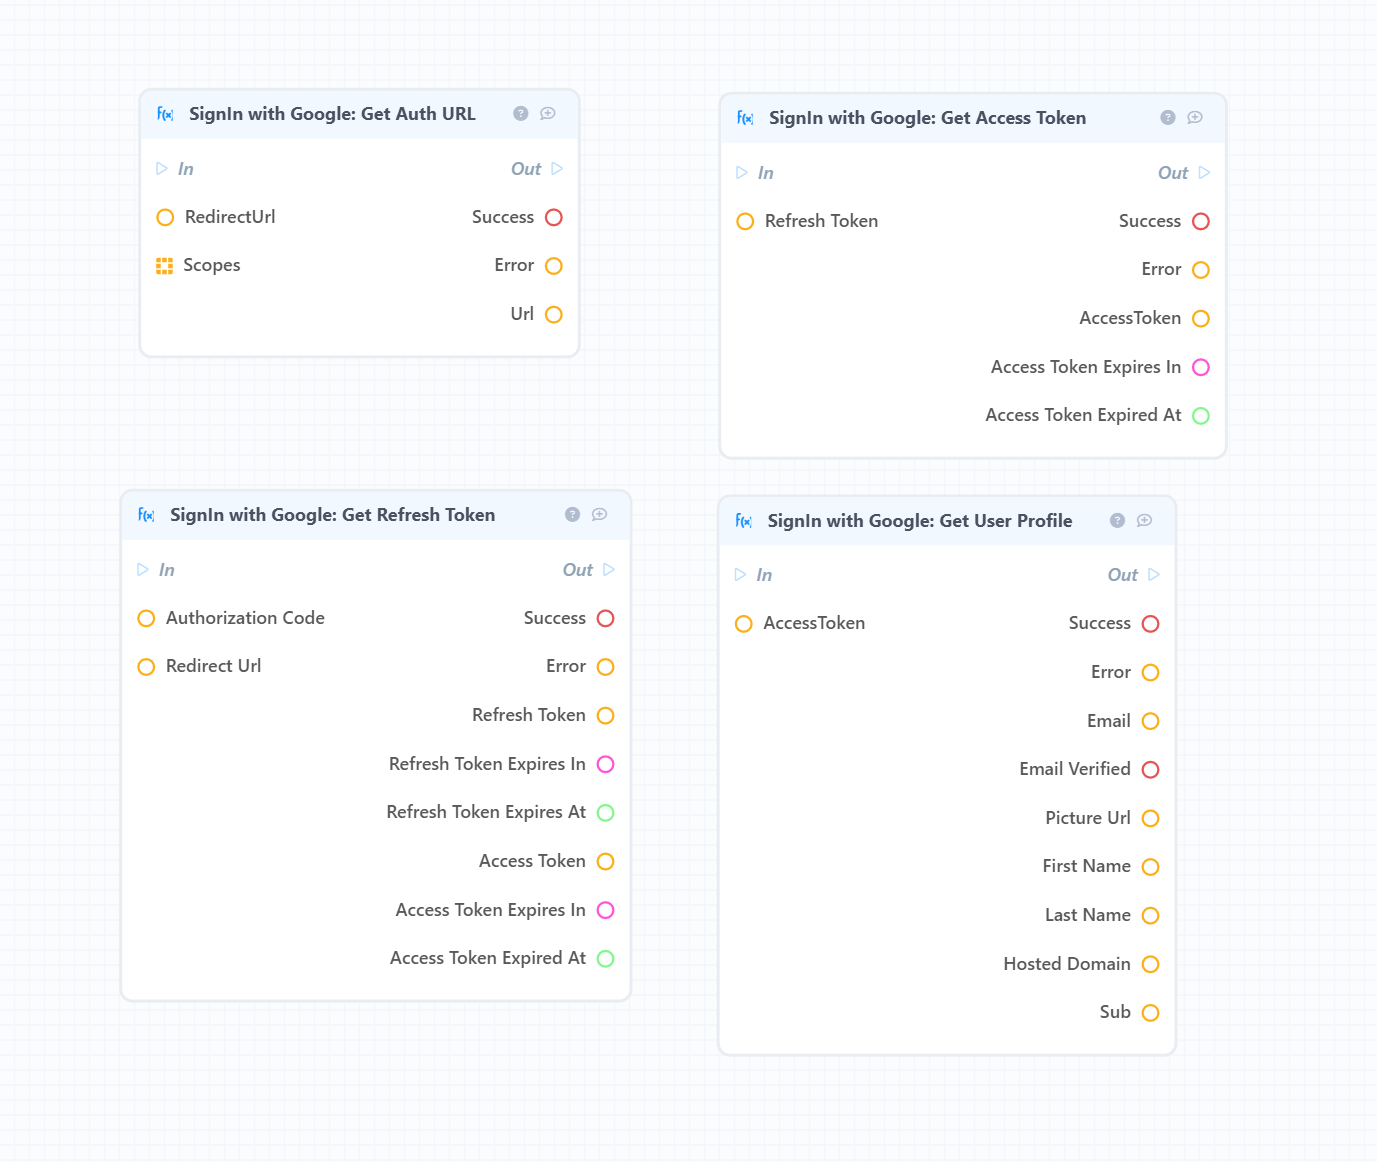
Task: Open help icon on Get User Profile block
Action: click(1118, 520)
